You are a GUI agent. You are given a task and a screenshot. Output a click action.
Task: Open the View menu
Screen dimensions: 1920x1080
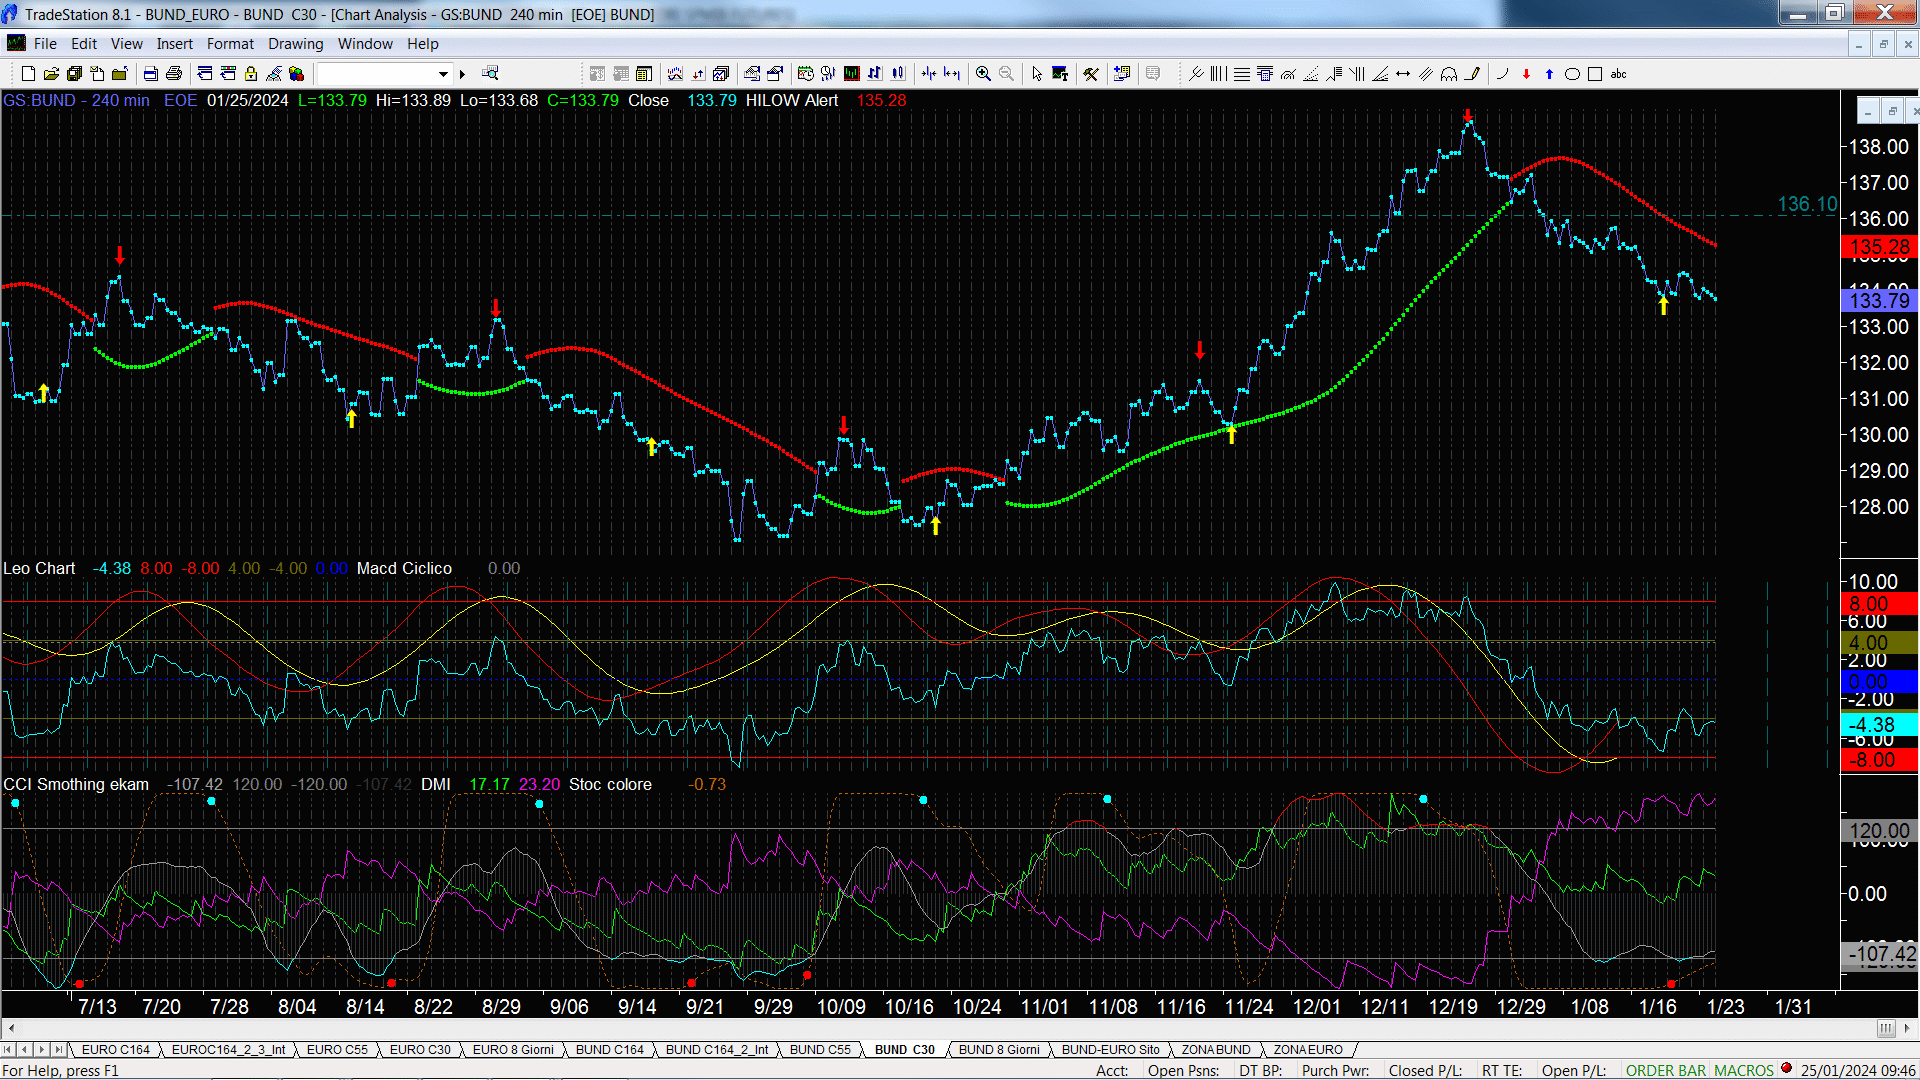pyautogui.click(x=126, y=44)
